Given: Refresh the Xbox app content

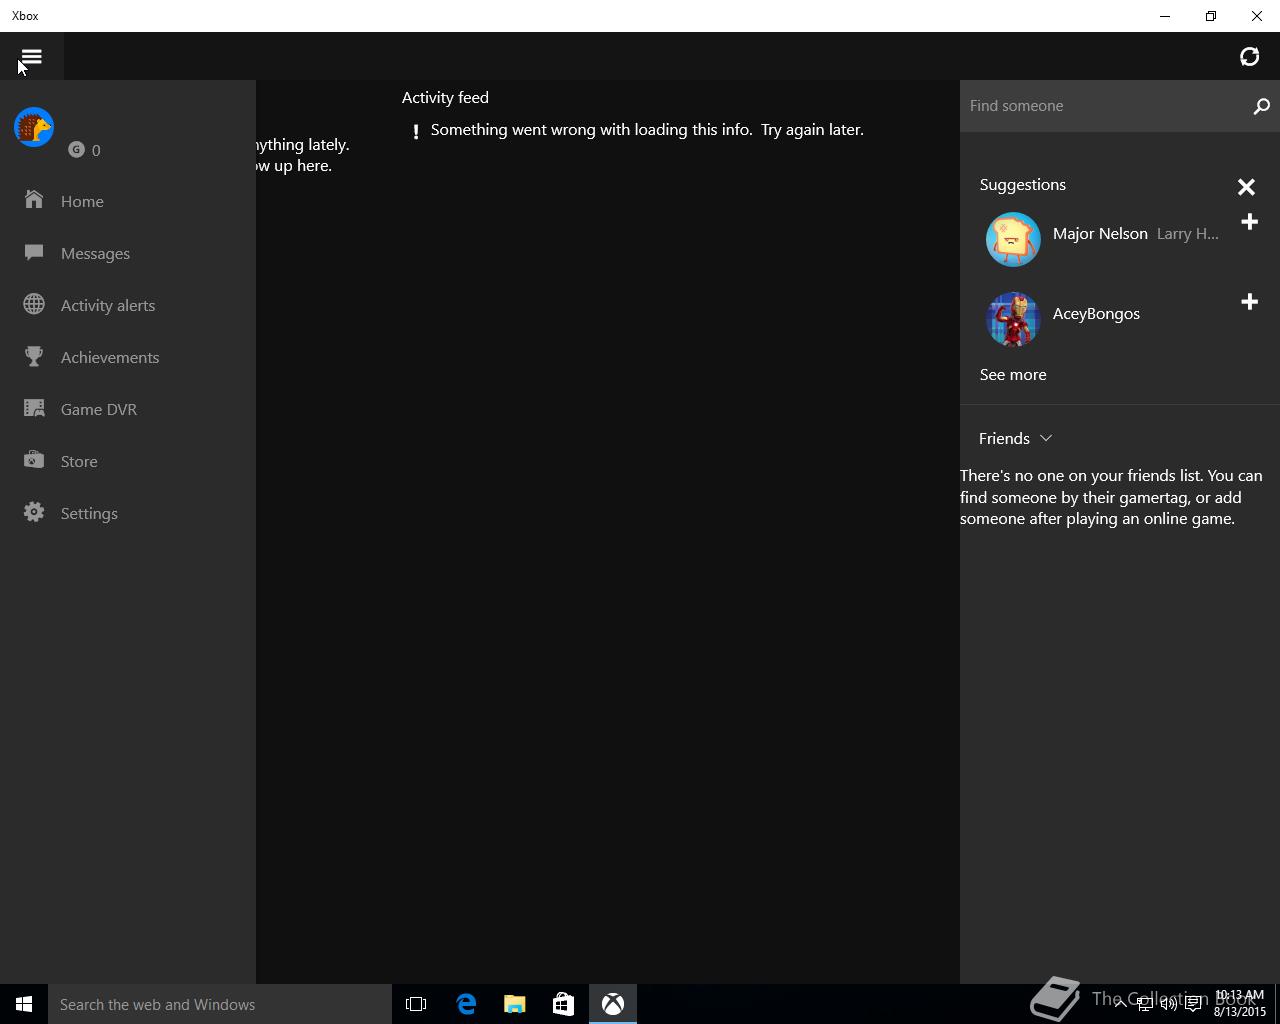Looking at the screenshot, I should coord(1249,56).
